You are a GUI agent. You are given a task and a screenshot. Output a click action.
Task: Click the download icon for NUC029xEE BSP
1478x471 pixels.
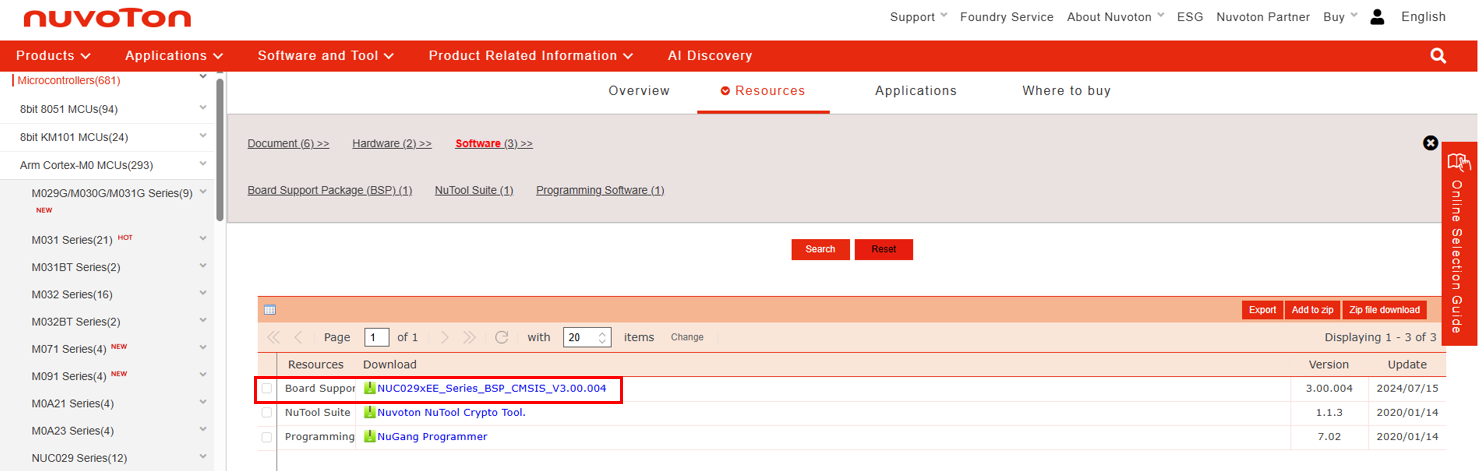point(369,388)
